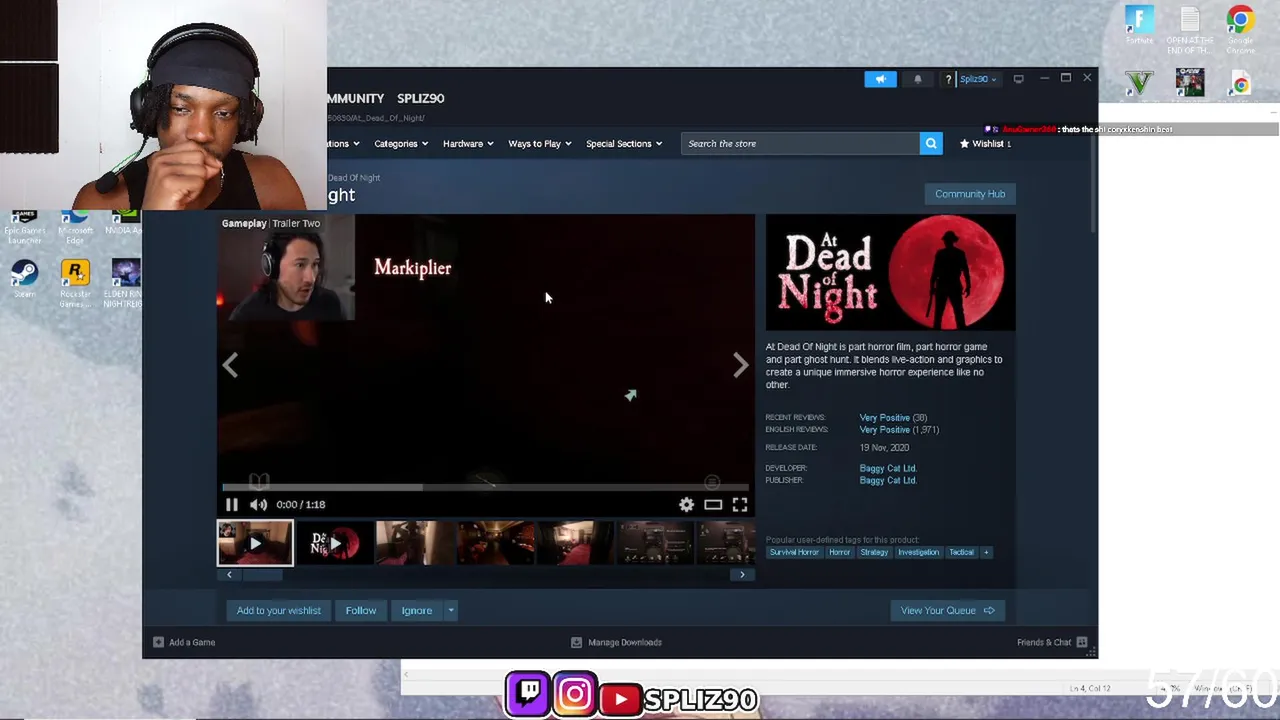The width and height of the screenshot is (1280, 720).
Task: Open English reviews Very Positive link
Action: pos(884,430)
